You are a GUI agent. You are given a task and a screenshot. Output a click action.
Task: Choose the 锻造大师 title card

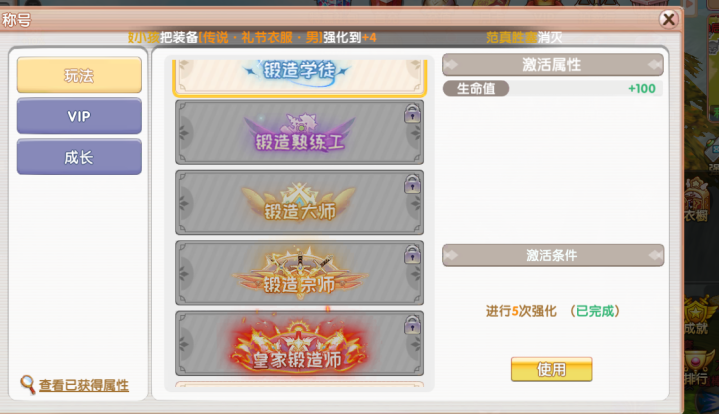(299, 202)
